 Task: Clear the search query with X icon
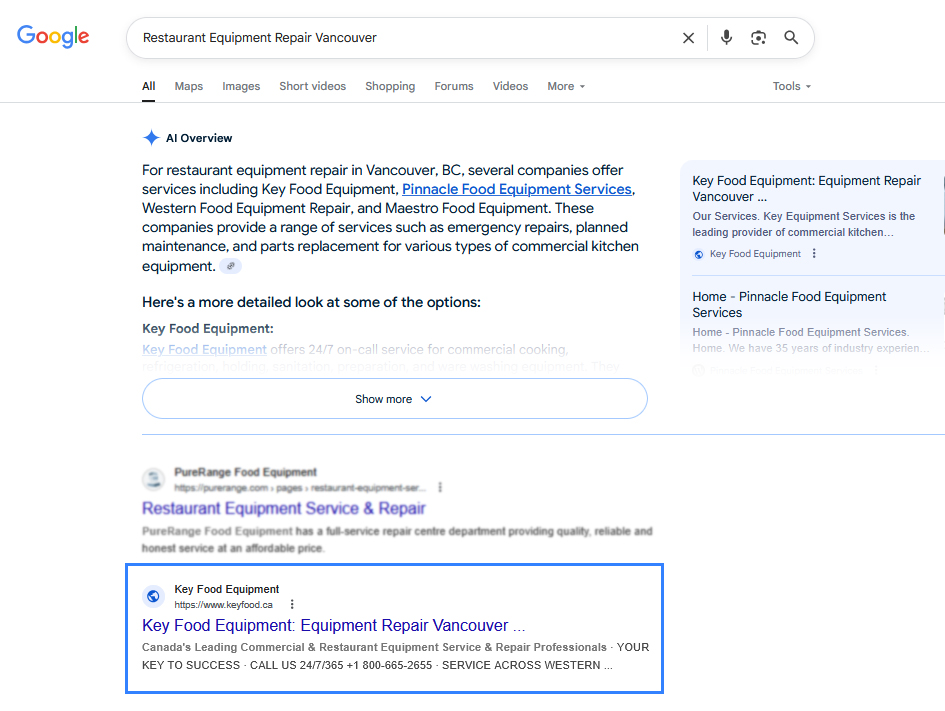[688, 38]
